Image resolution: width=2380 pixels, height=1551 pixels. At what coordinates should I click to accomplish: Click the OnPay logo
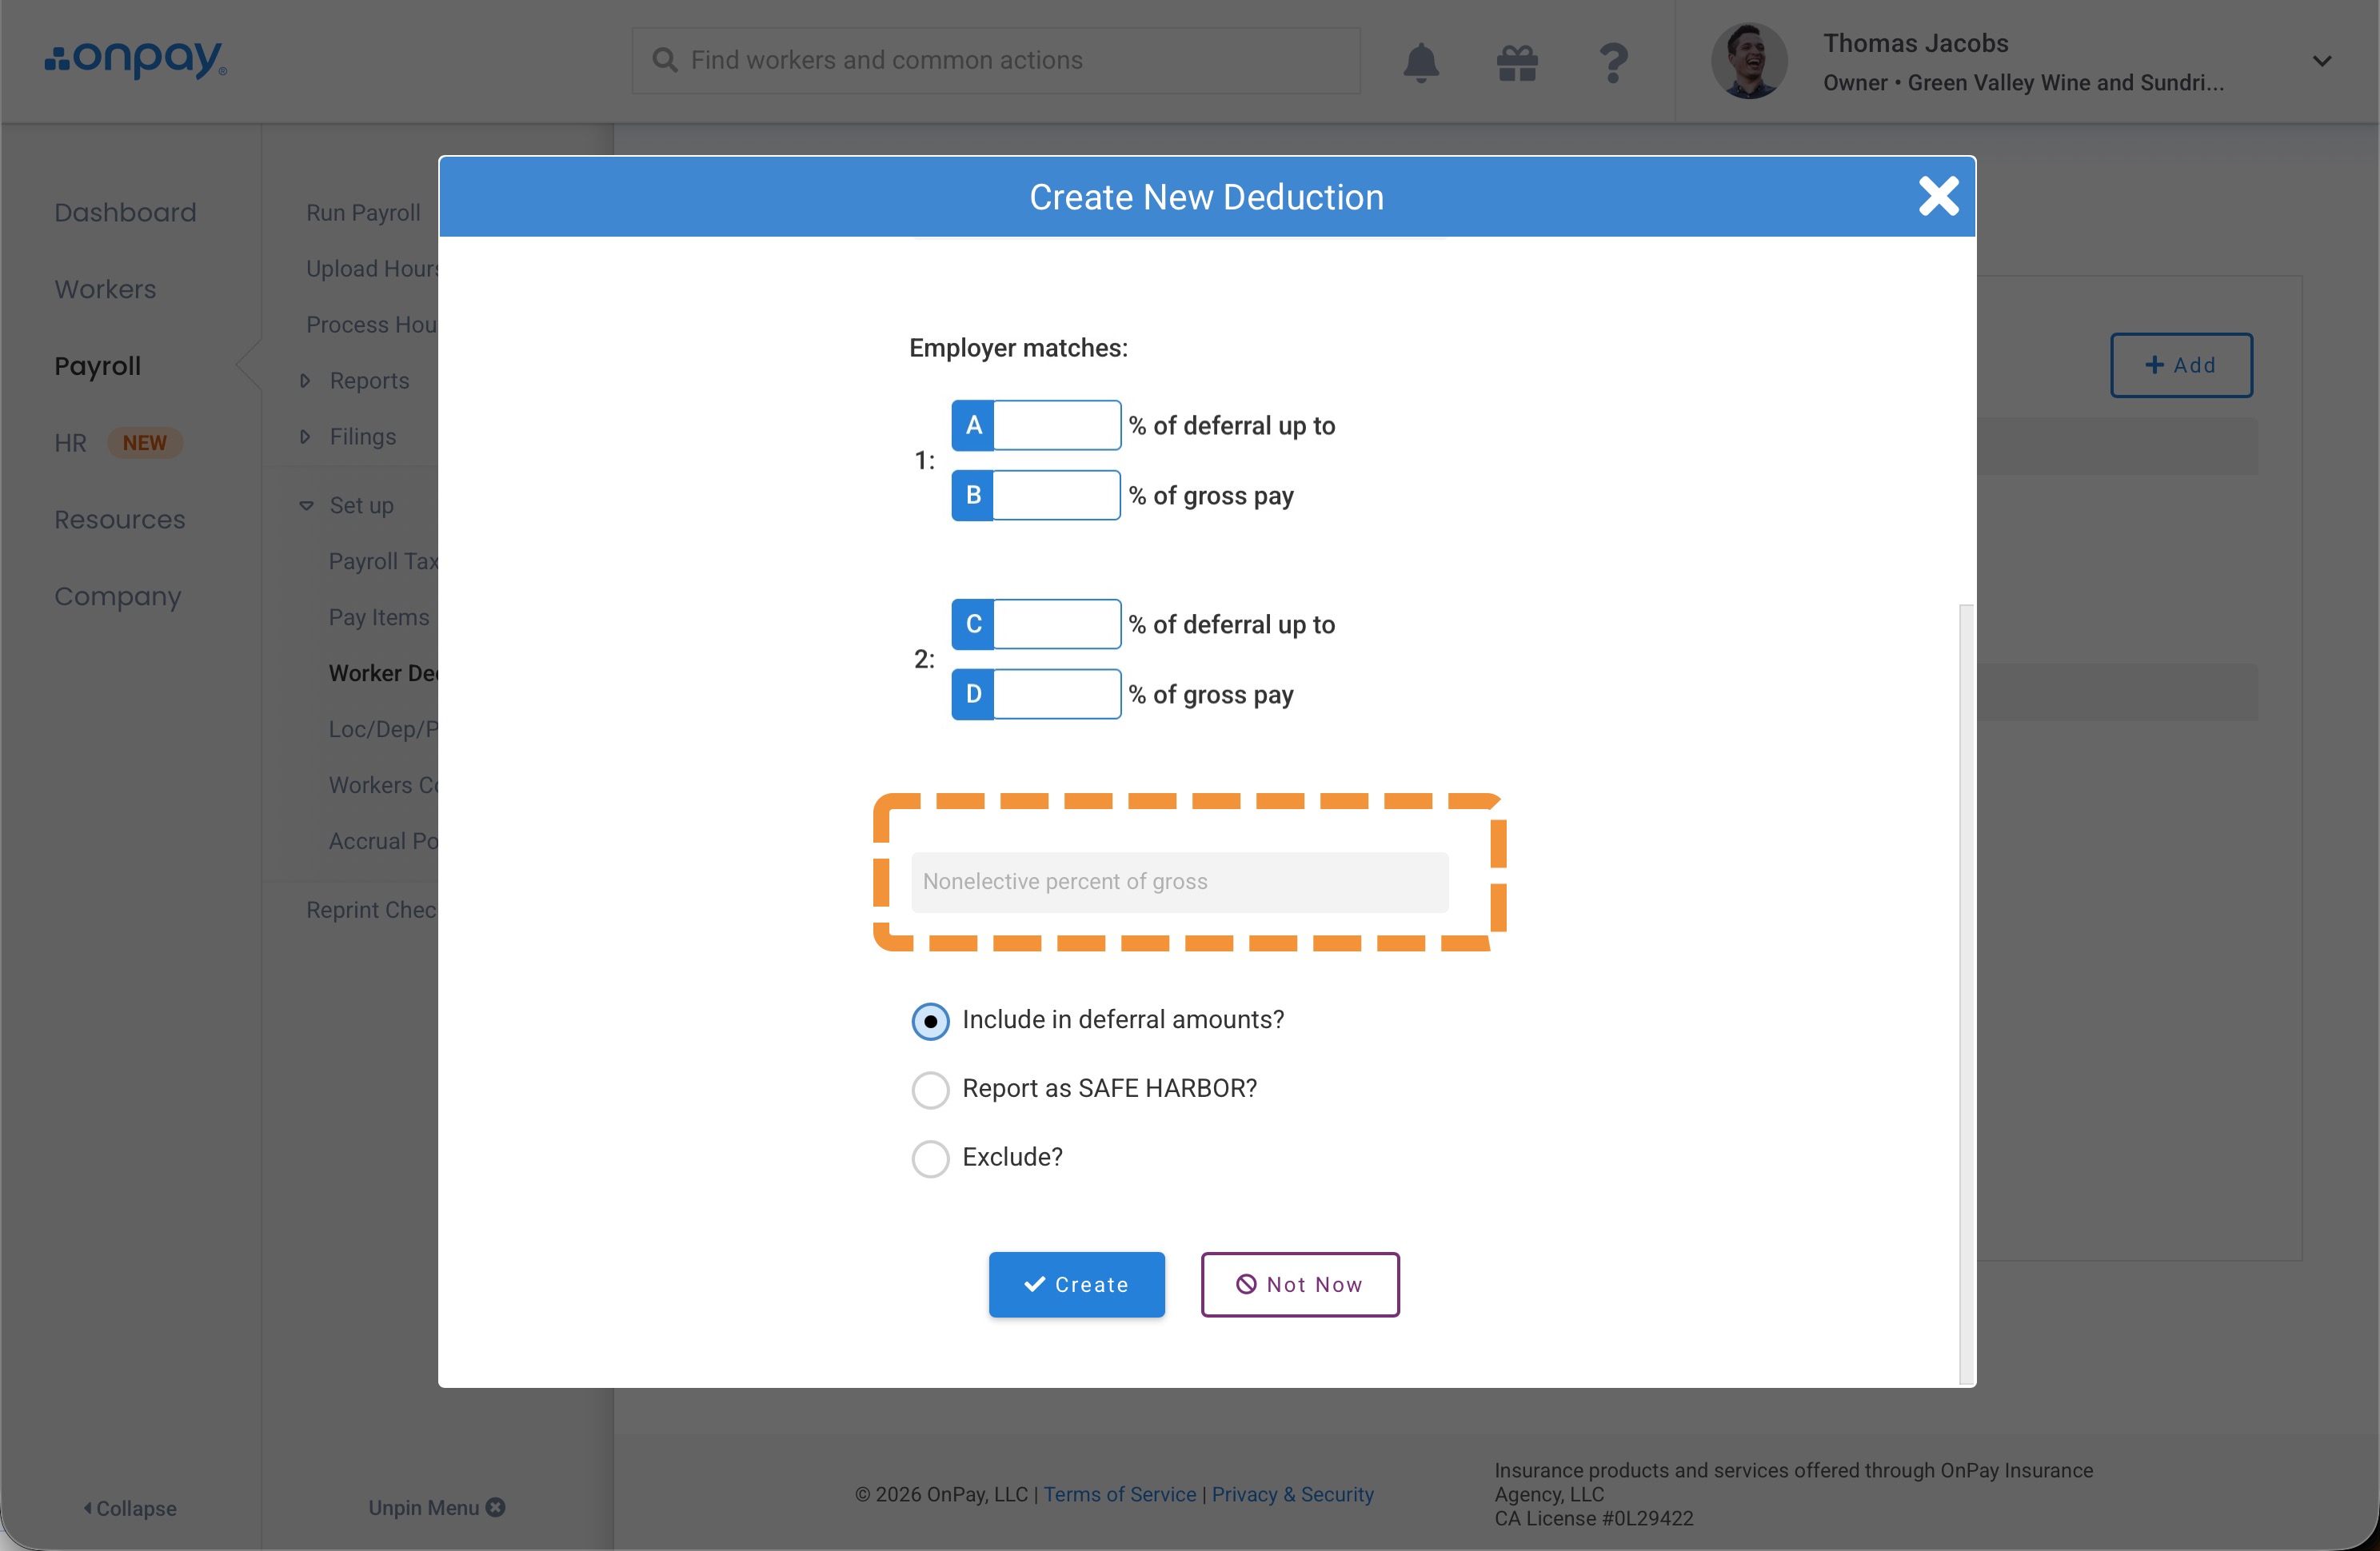(136, 59)
